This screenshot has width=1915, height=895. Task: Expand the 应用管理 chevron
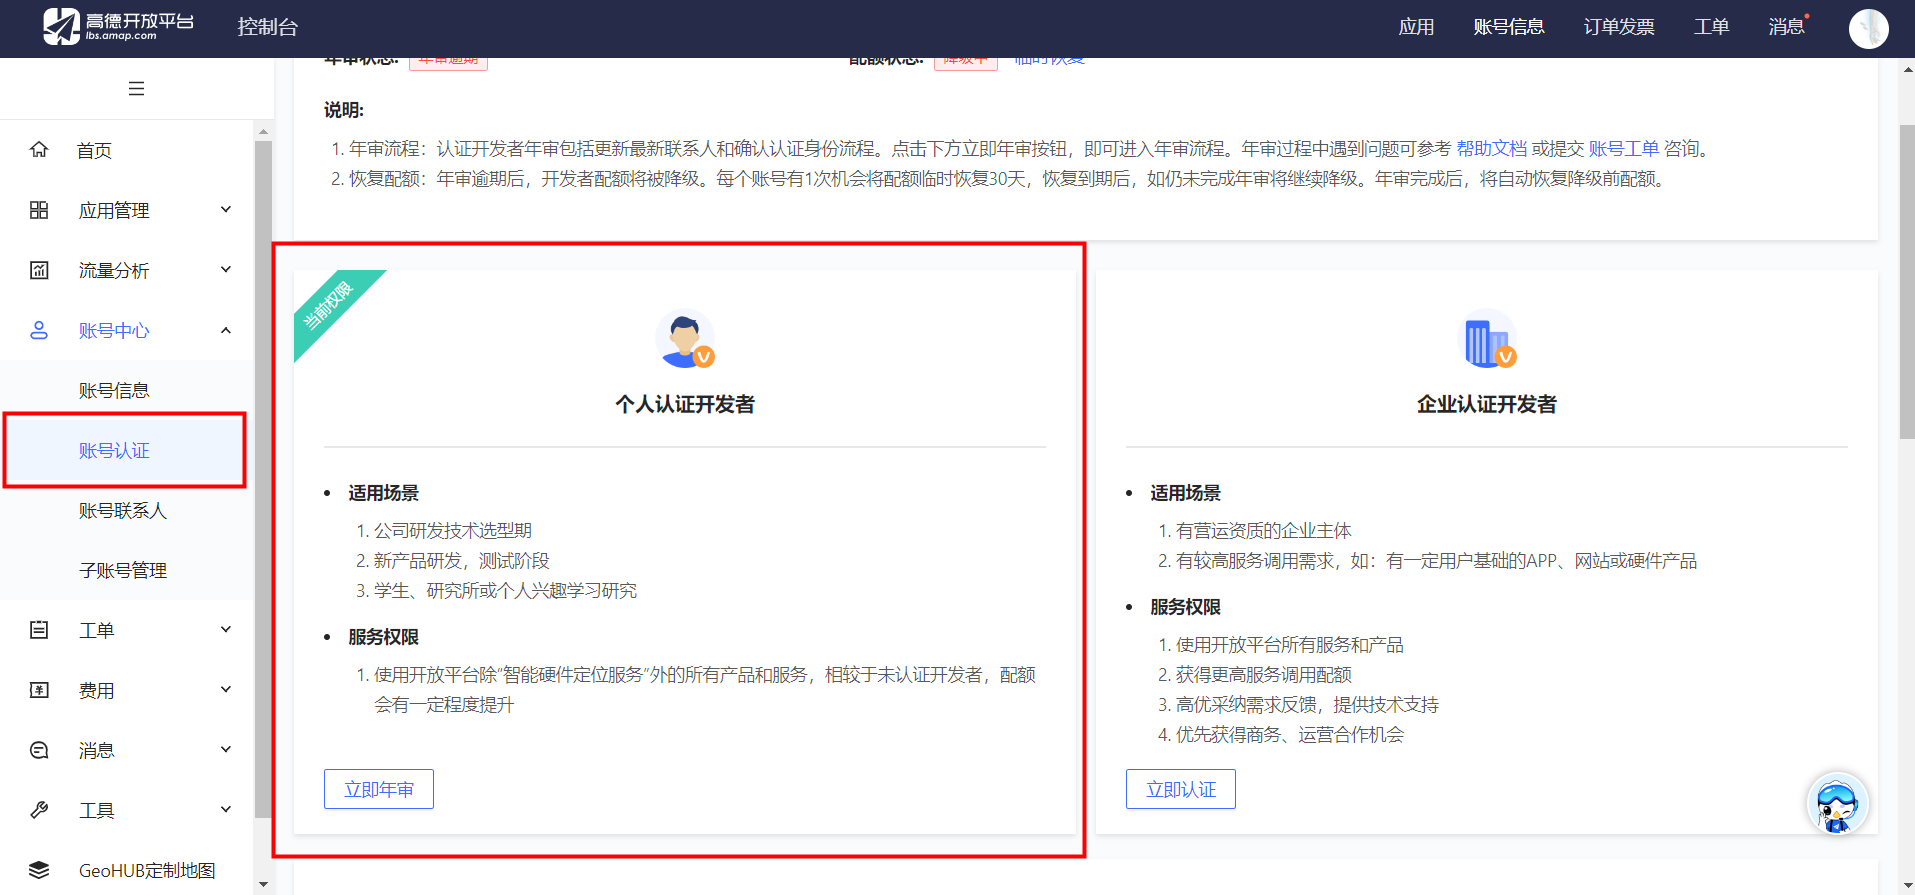click(x=226, y=209)
